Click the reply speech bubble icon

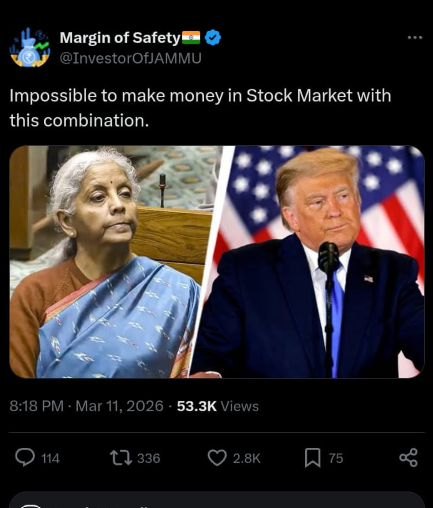(25, 457)
